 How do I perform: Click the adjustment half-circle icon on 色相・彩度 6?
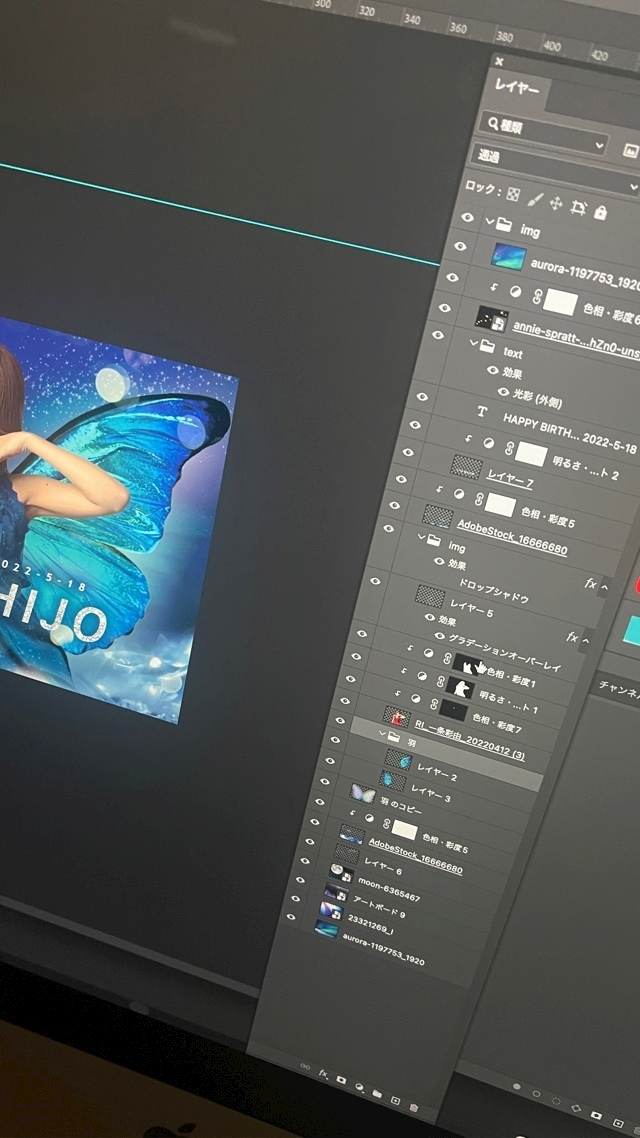click(516, 292)
